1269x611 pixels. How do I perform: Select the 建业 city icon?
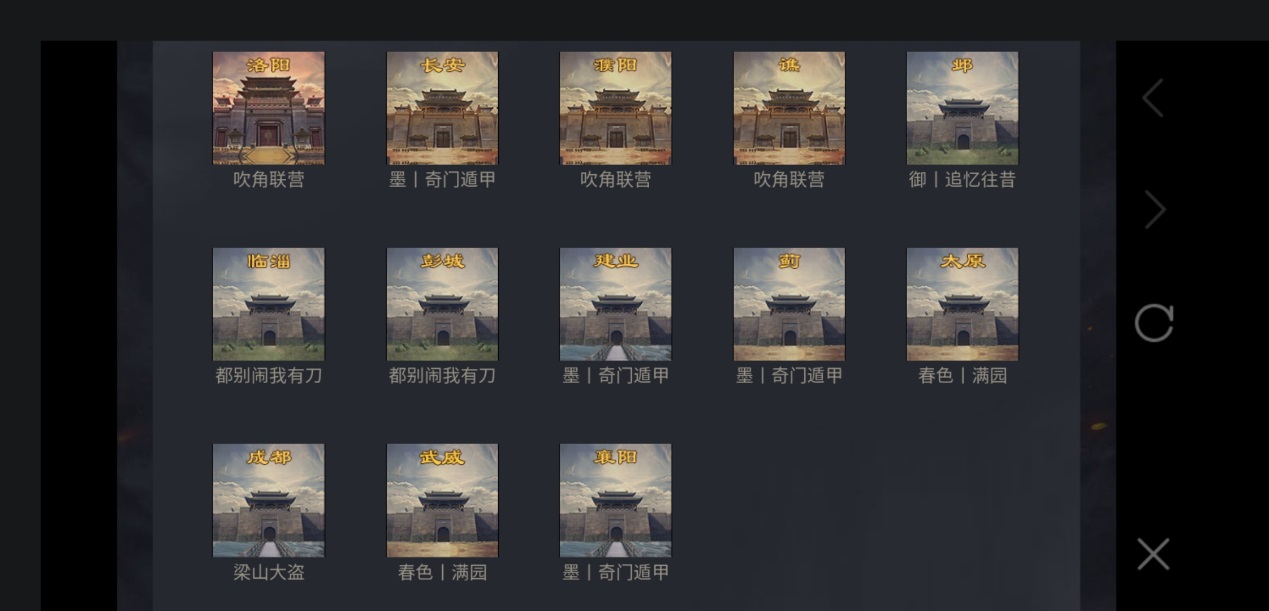pos(615,304)
